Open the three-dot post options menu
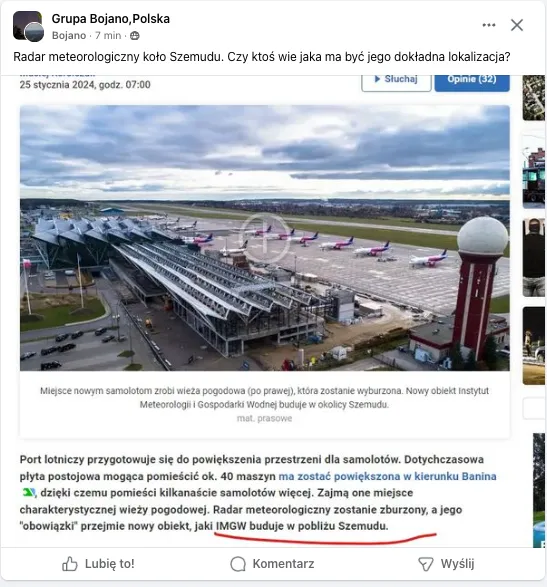Screen dimensions: 547x587 [x=489, y=25]
